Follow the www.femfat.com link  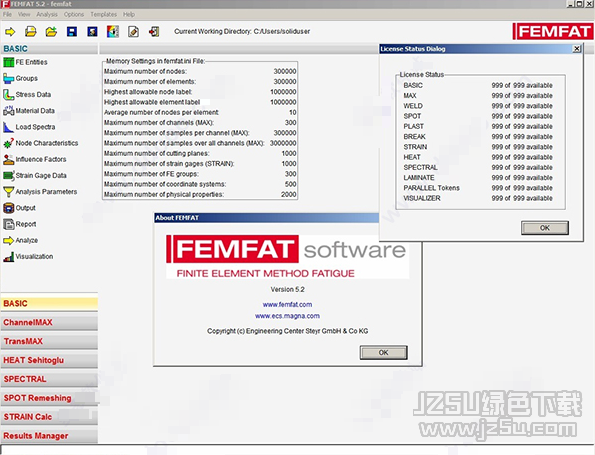tap(287, 304)
